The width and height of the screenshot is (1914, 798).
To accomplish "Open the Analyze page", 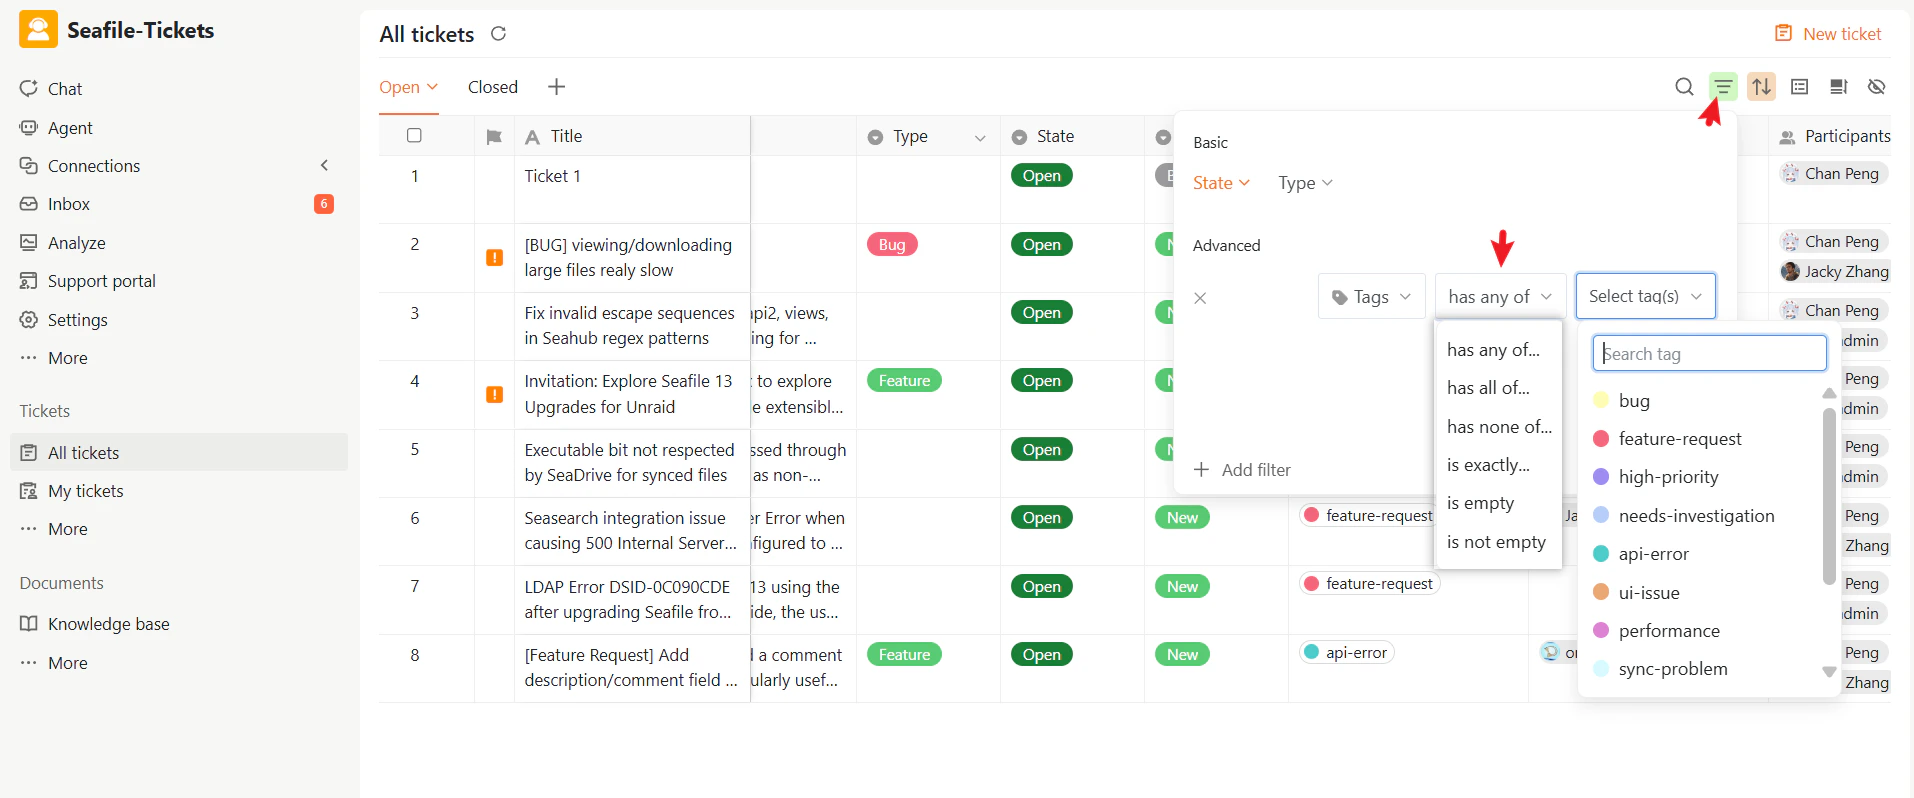I will [77, 243].
